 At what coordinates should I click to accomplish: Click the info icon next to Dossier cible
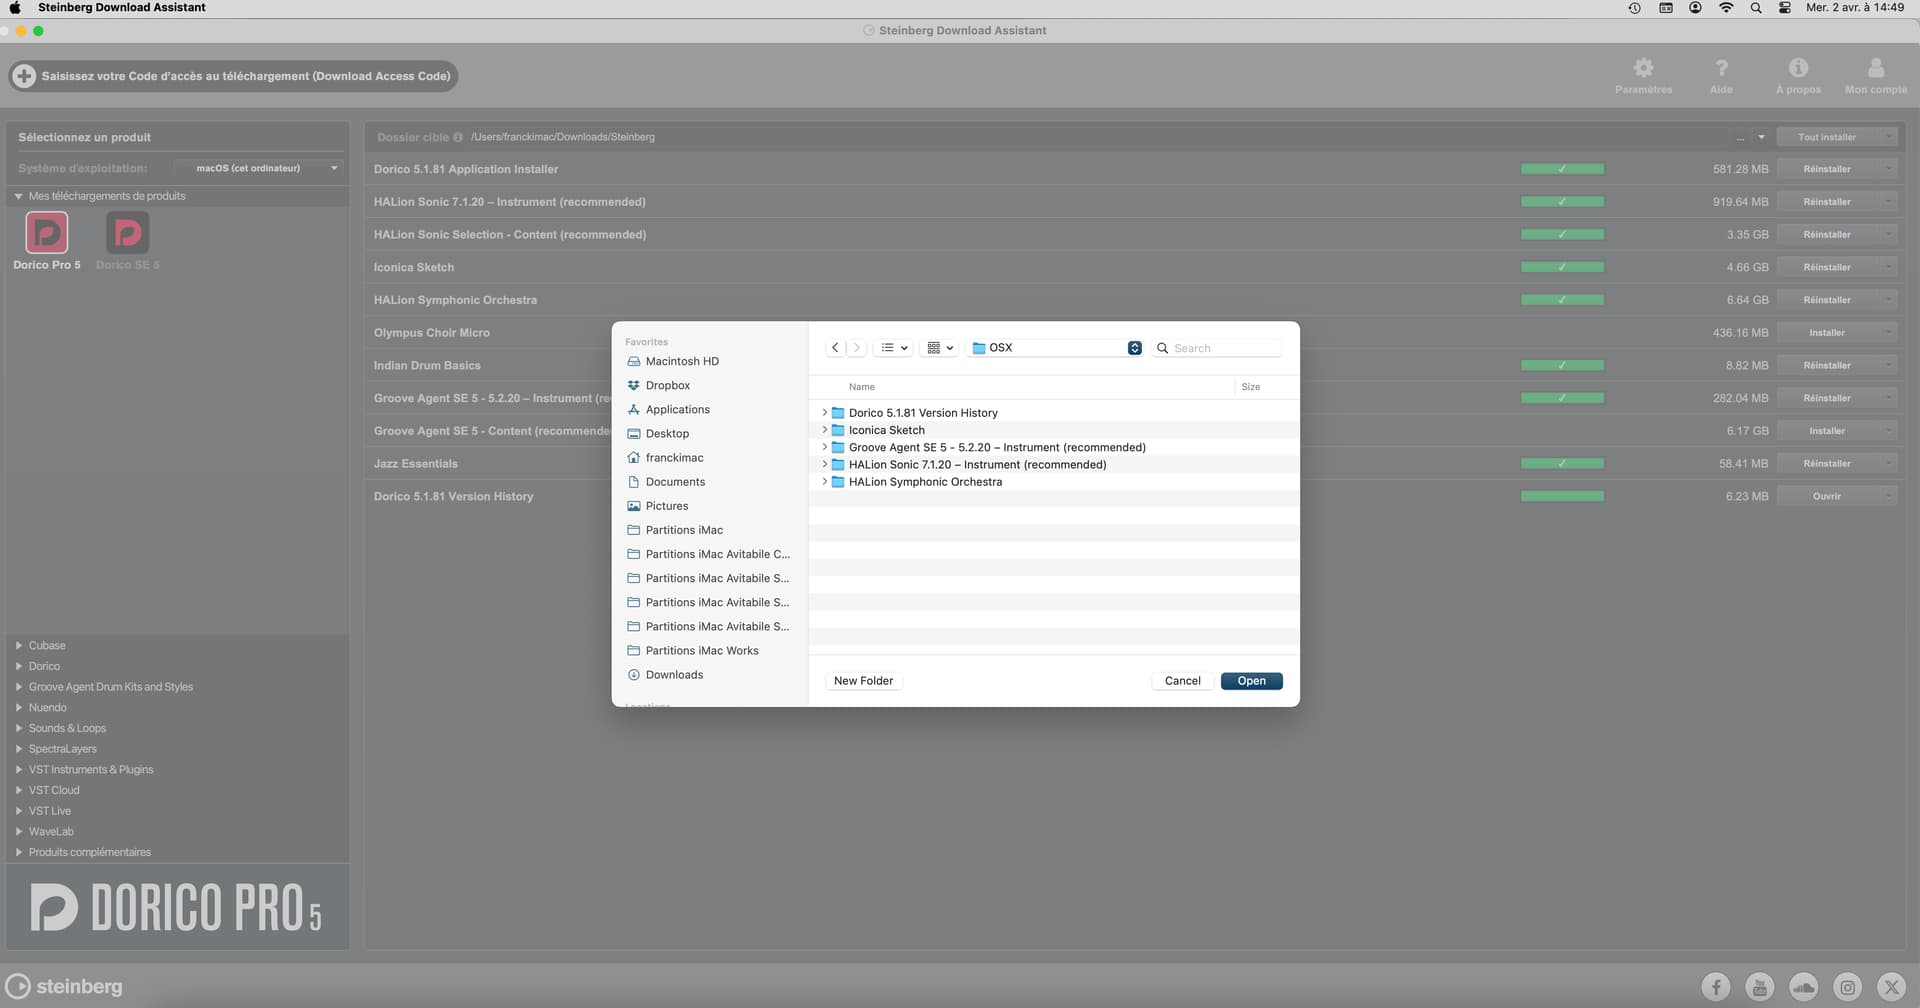click(x=458, y=137)
